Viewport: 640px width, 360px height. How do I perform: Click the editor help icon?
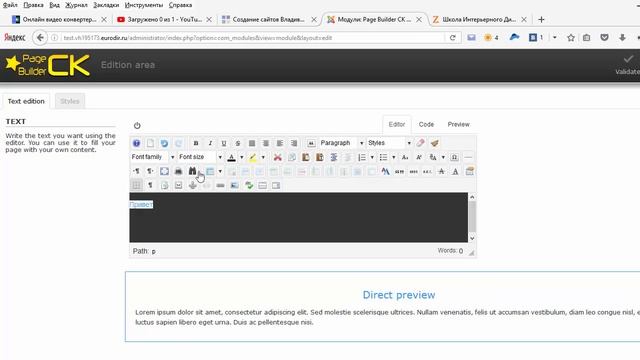click(x=136, y=143)
